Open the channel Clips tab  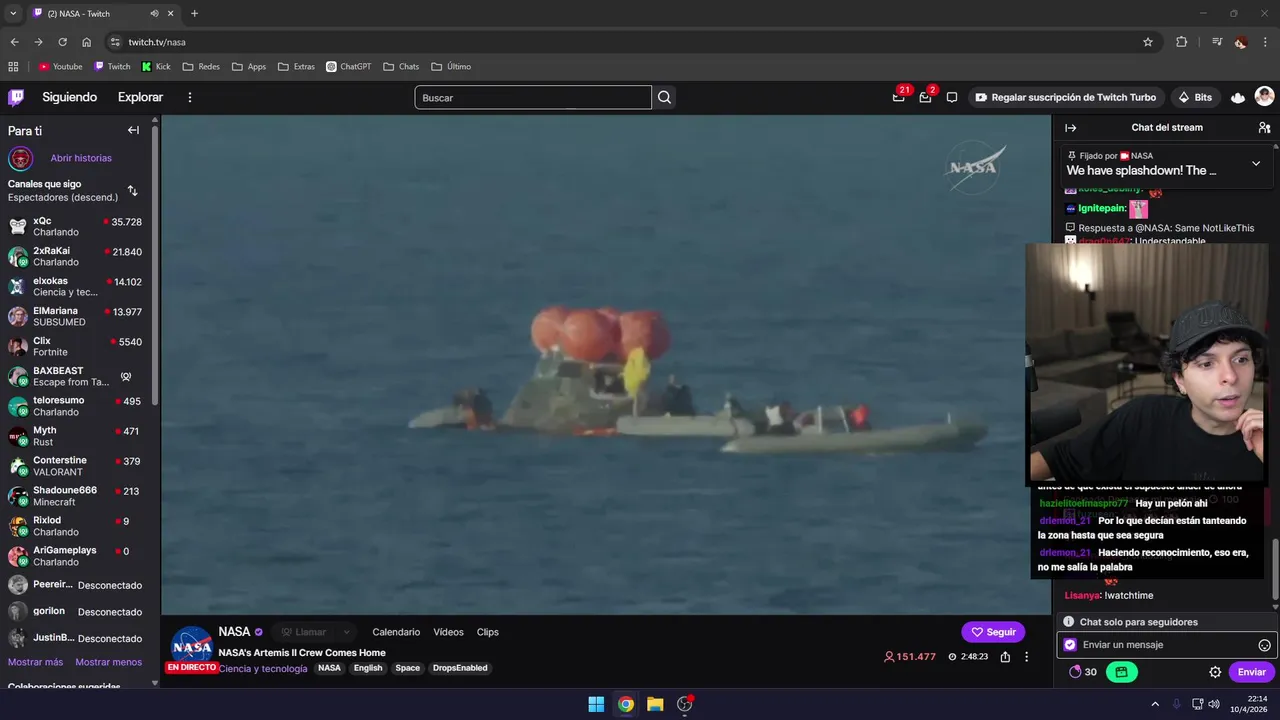pos(488,632)
